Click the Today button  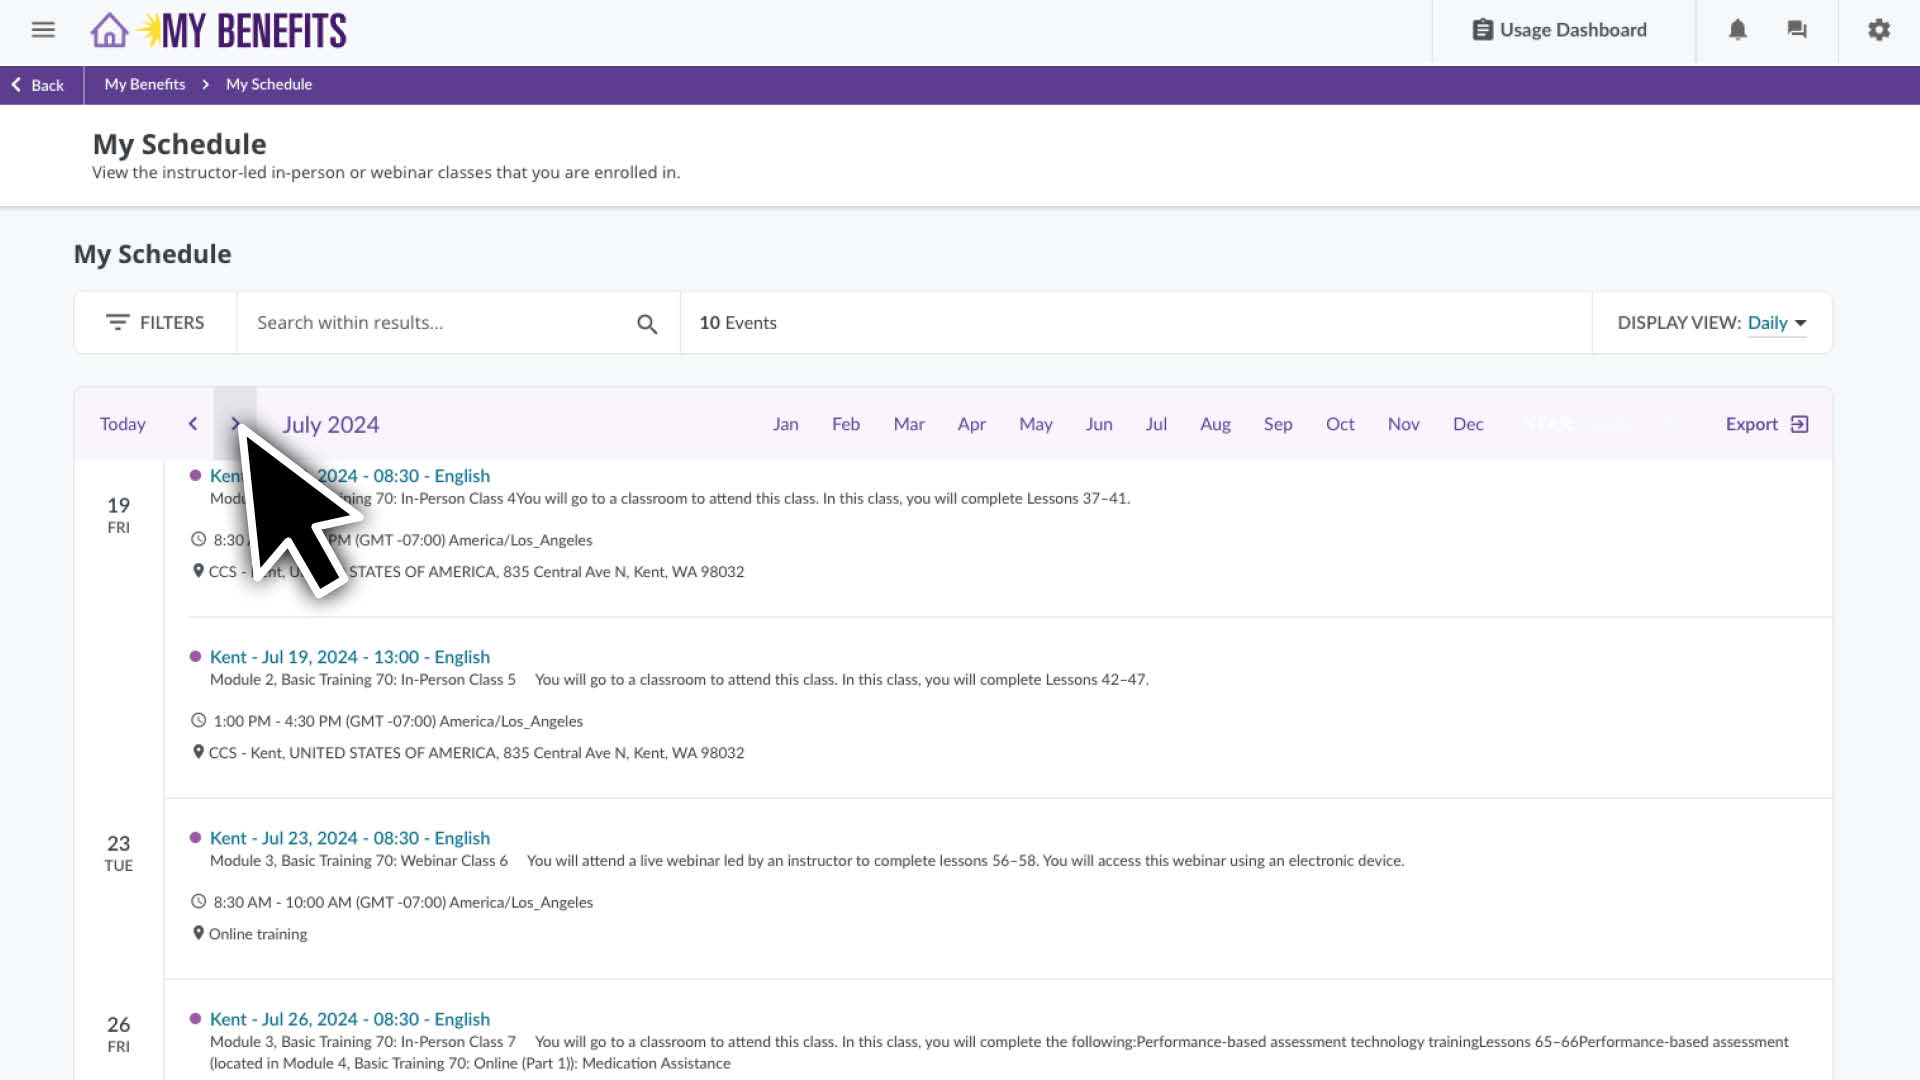122,424
